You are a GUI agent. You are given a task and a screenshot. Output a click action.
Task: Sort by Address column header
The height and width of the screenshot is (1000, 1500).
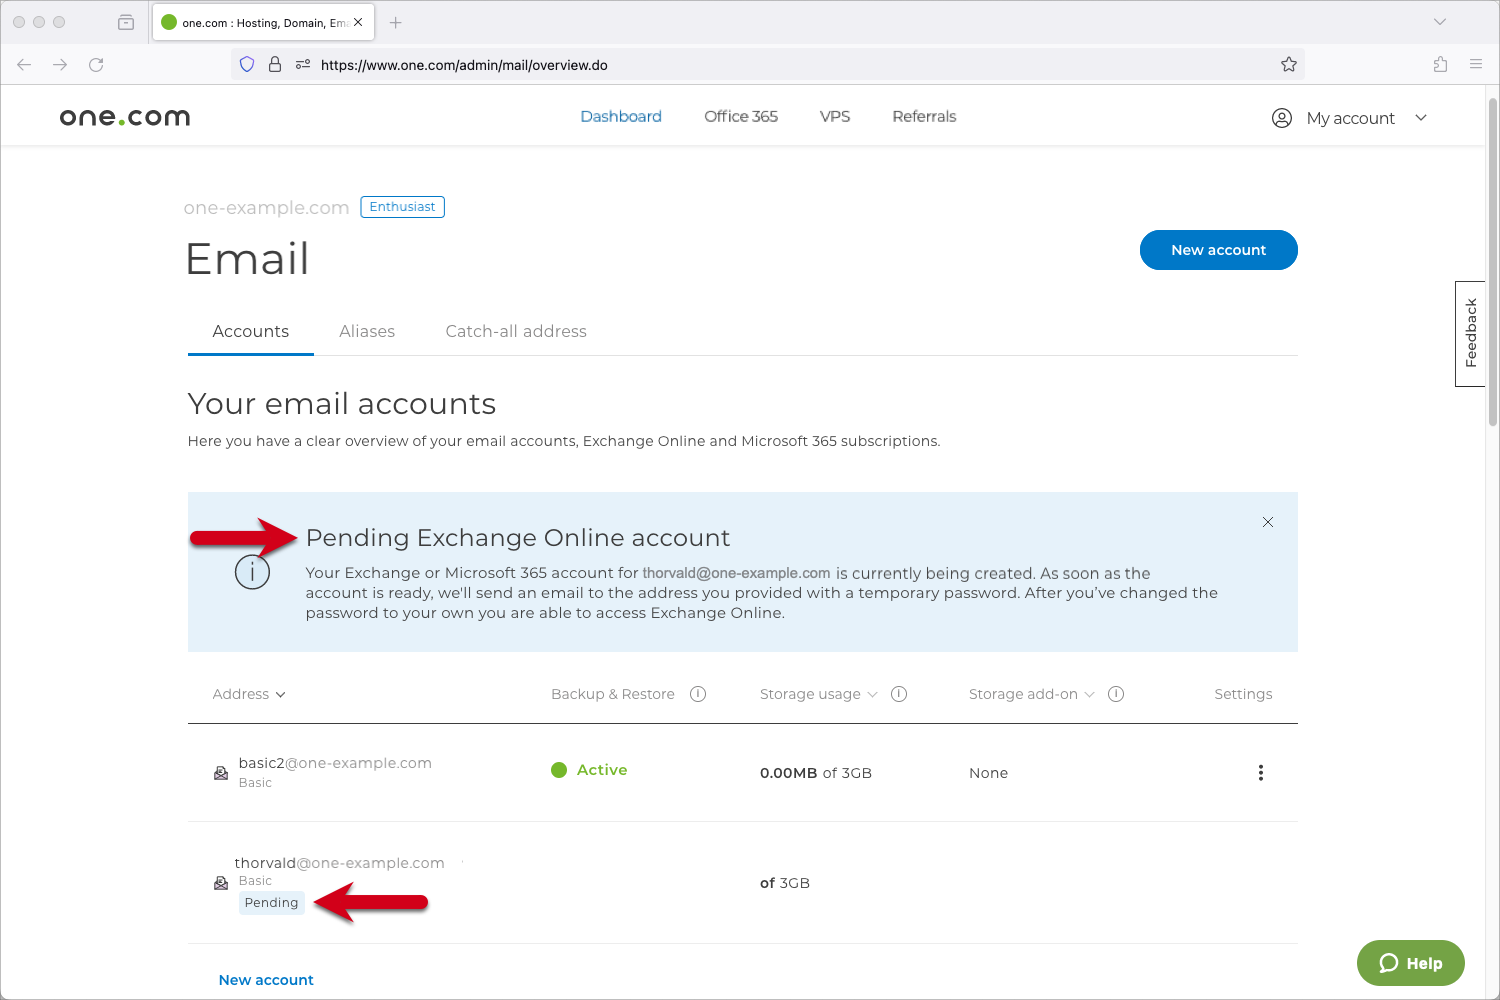point(248,694)
